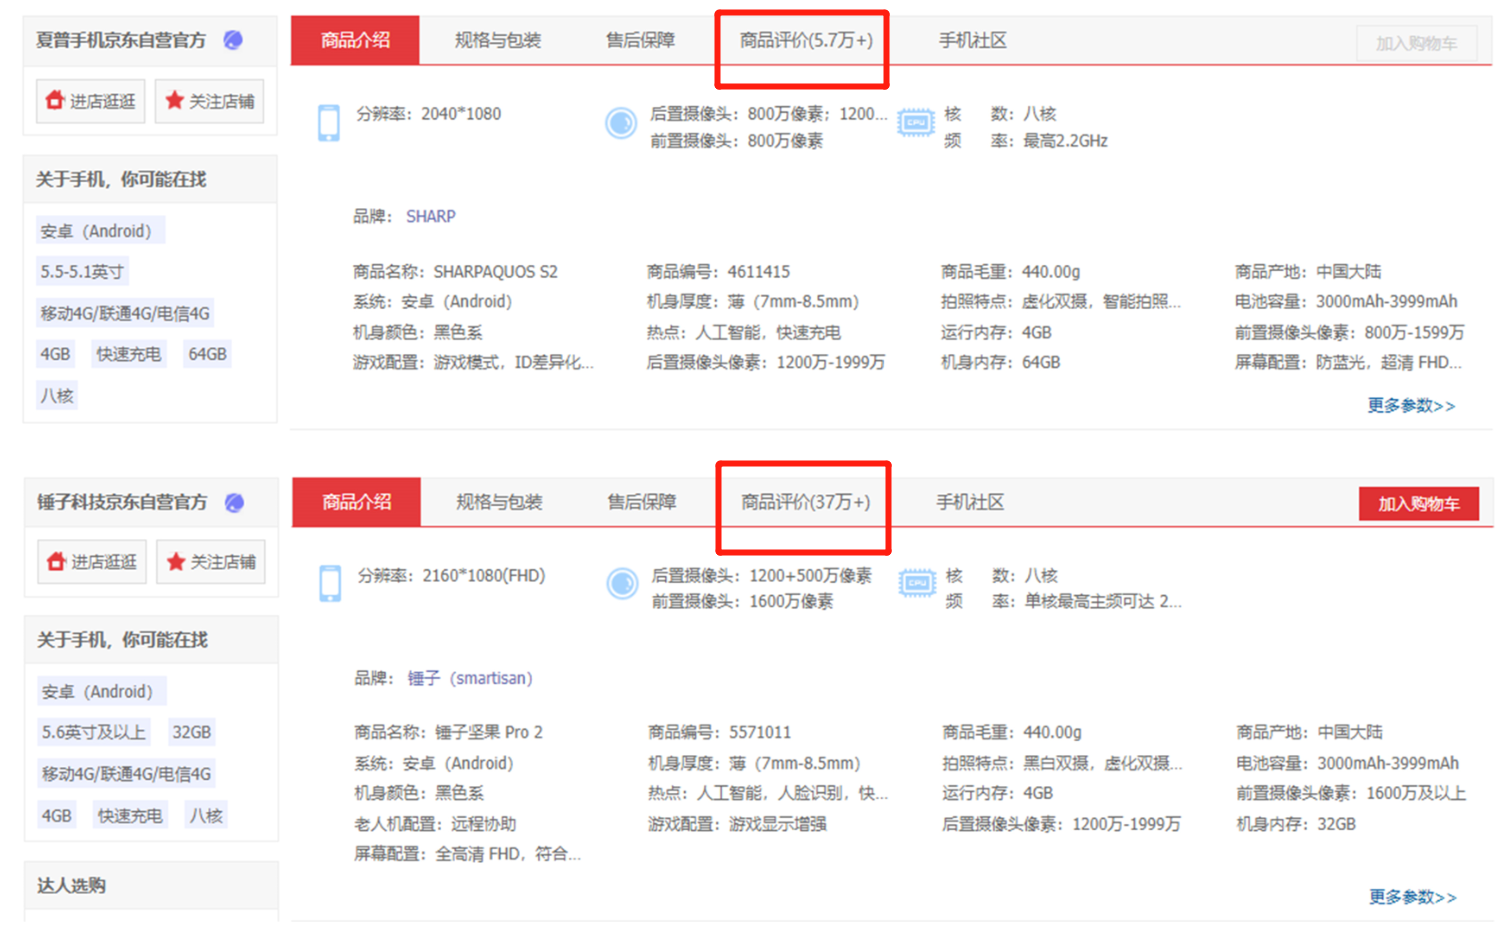Switch to 规格与包装 tab in the 锤子 section
The width and height of the screenshot is (1509, 925).
point(499,502)
